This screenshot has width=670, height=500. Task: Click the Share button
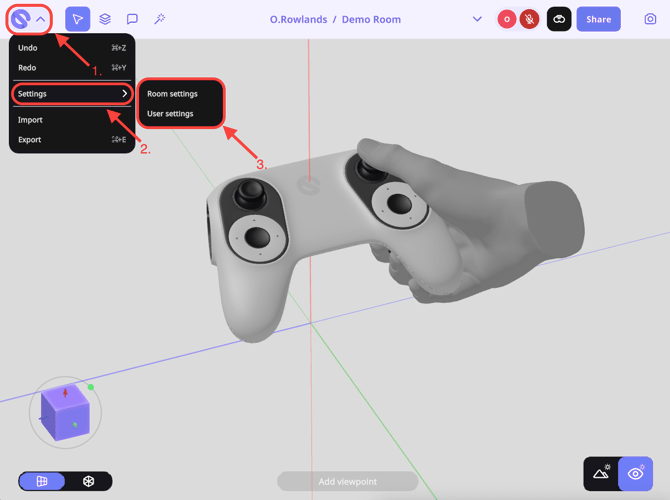[598, 19]
